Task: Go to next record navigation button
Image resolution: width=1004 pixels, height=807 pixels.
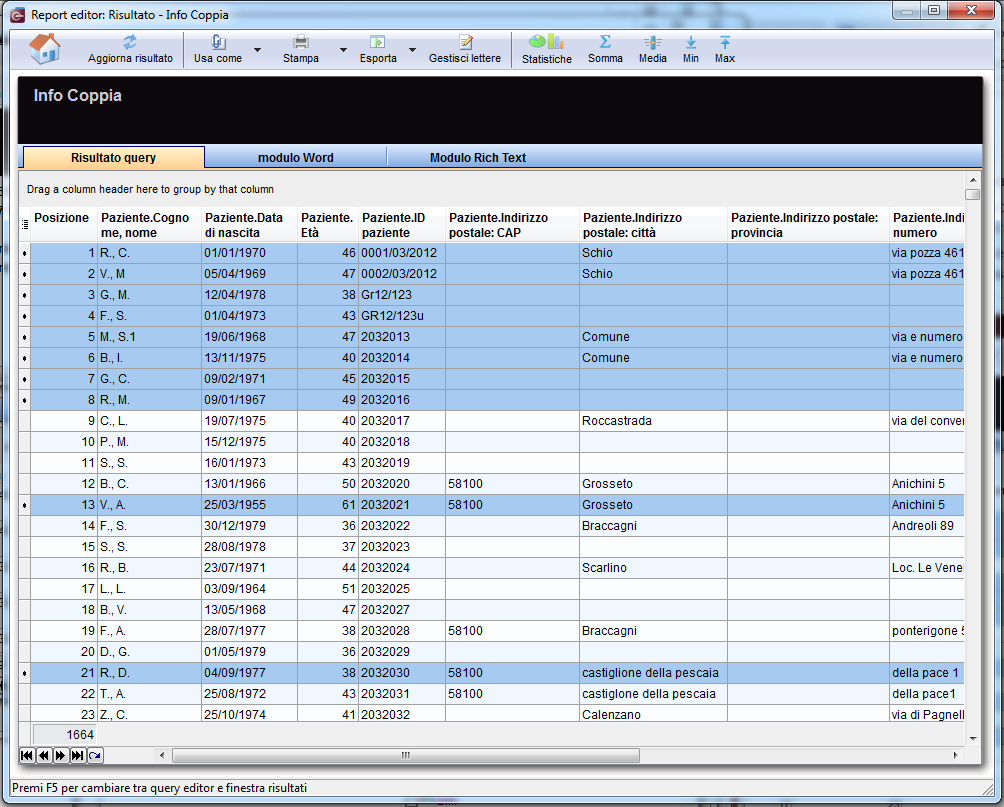Action: point(60,756)
